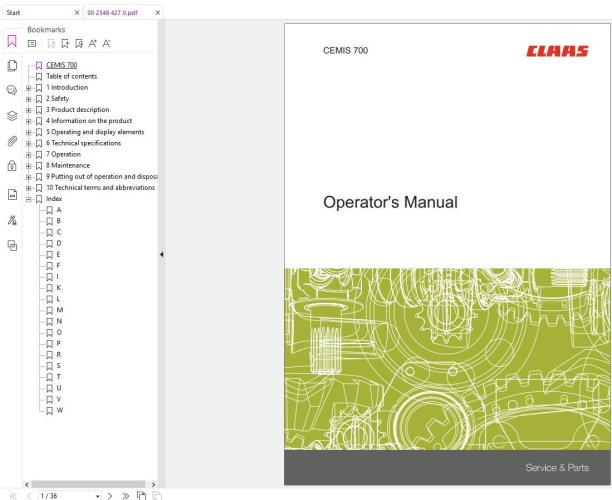Open Index entry M
The width and height of the screenshot is (612, 500).
point(60,310)
